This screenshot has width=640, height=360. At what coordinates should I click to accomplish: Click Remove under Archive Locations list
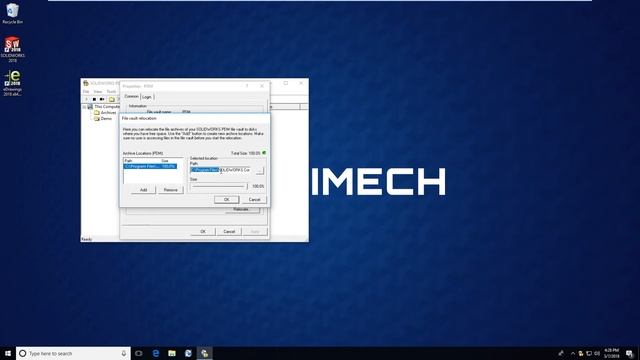pos(171,190)
